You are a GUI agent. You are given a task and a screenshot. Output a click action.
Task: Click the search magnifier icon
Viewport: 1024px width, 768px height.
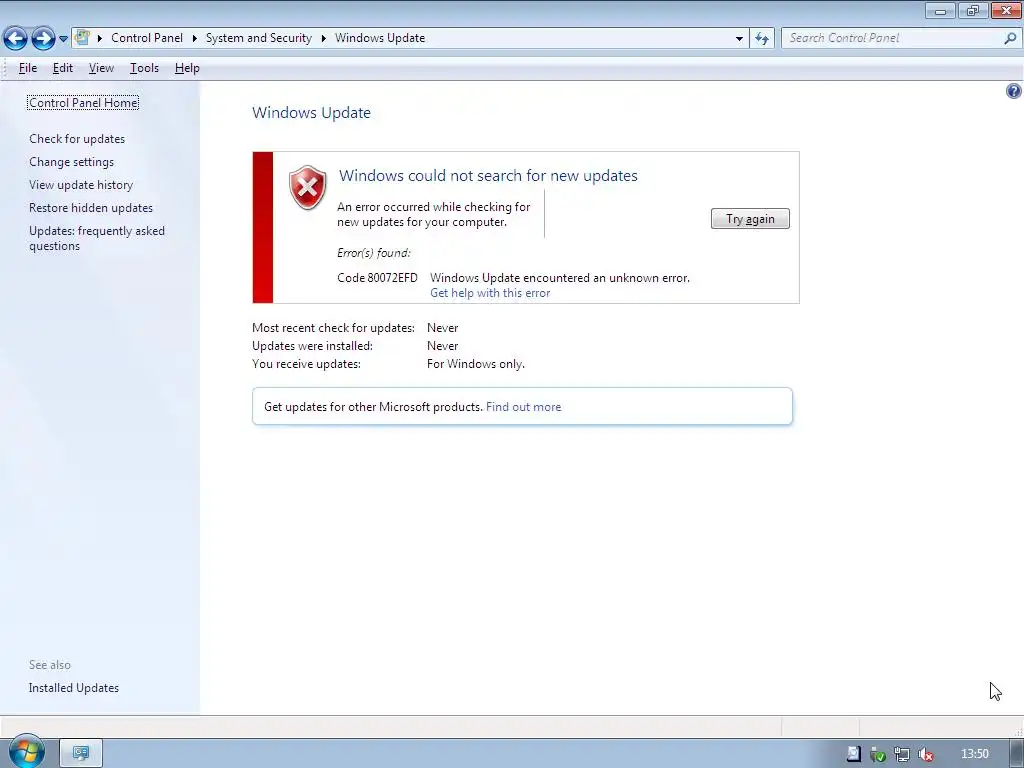[x=1010, y=39]
